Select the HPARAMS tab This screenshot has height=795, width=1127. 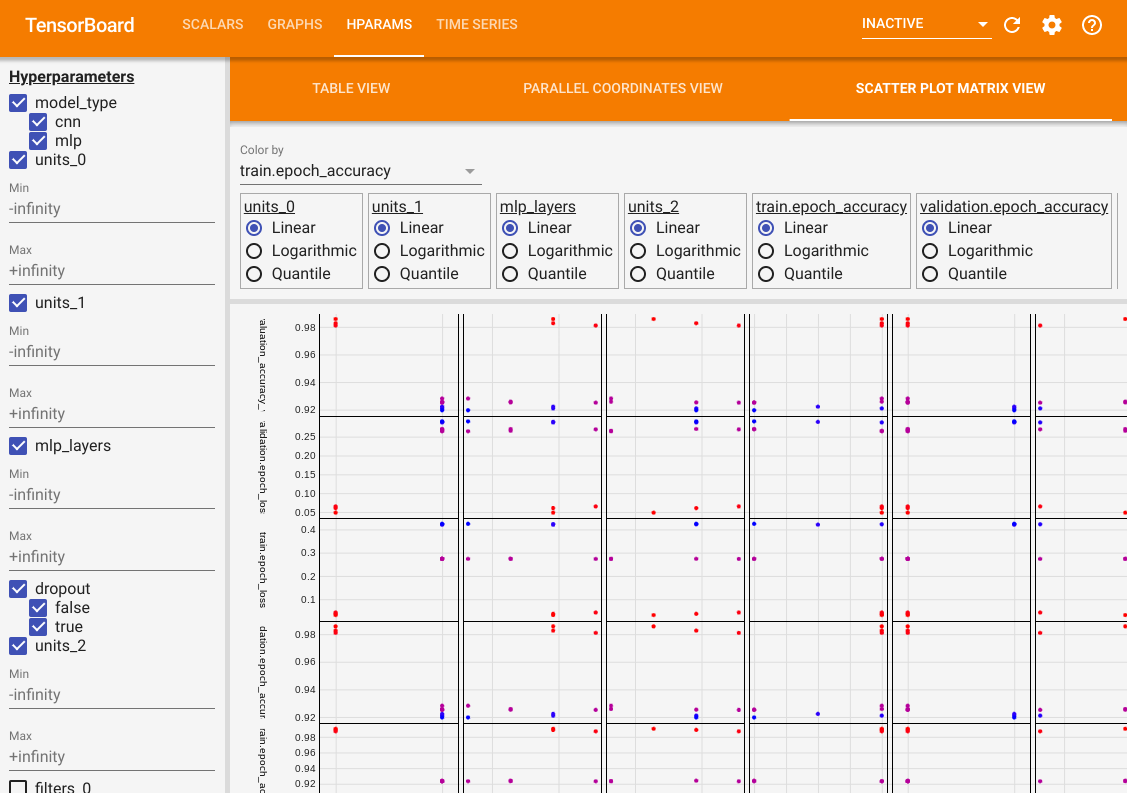[x=379, y=24]
